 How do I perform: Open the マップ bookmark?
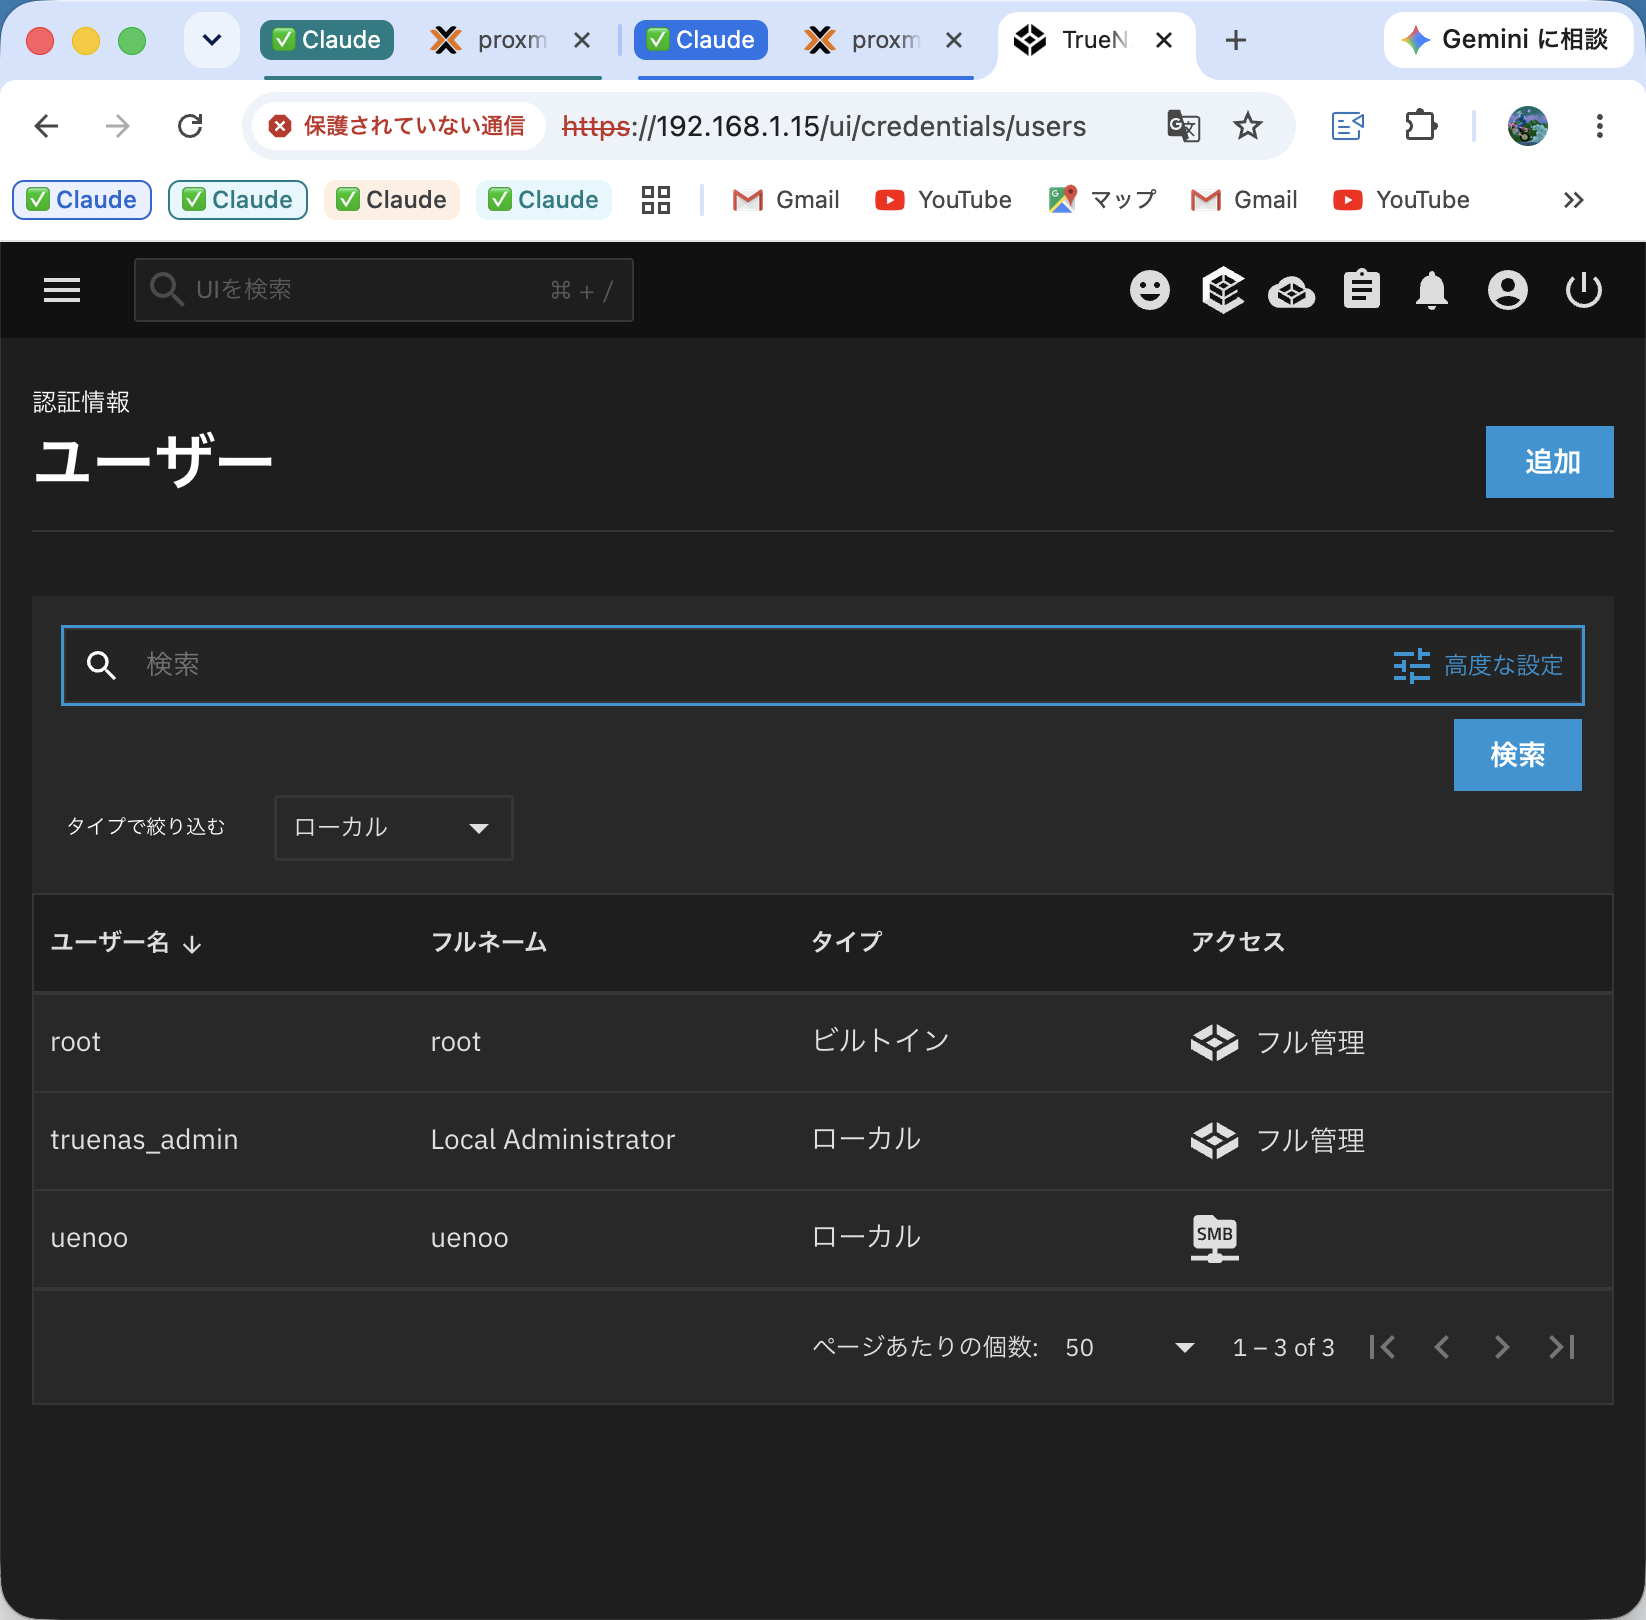[1103, 200]
